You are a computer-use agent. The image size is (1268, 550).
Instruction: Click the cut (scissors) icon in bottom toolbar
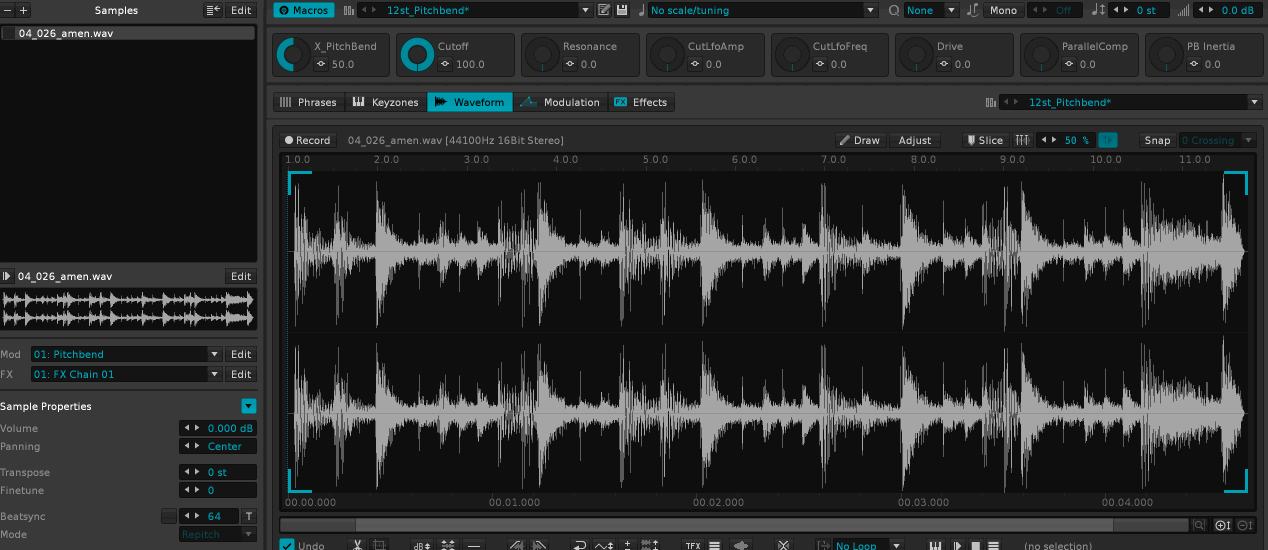tap(356, 545)
